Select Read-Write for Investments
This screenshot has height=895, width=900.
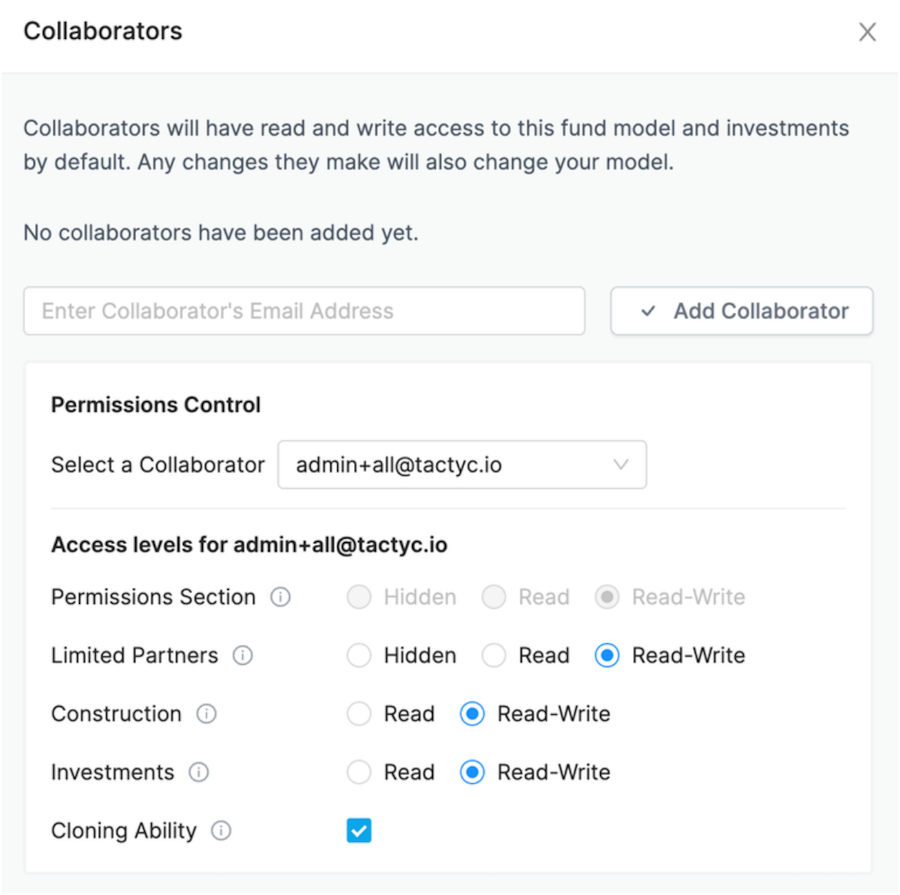tap(472, 772)
